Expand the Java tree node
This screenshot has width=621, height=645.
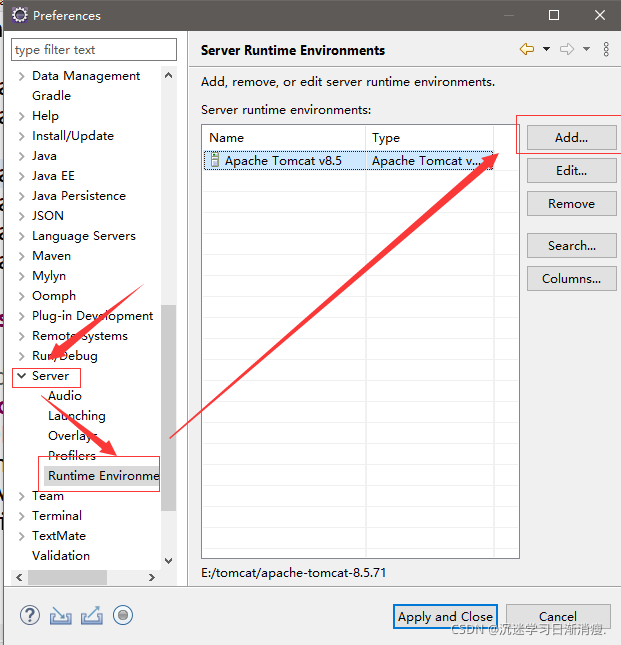tap(22, 156)
